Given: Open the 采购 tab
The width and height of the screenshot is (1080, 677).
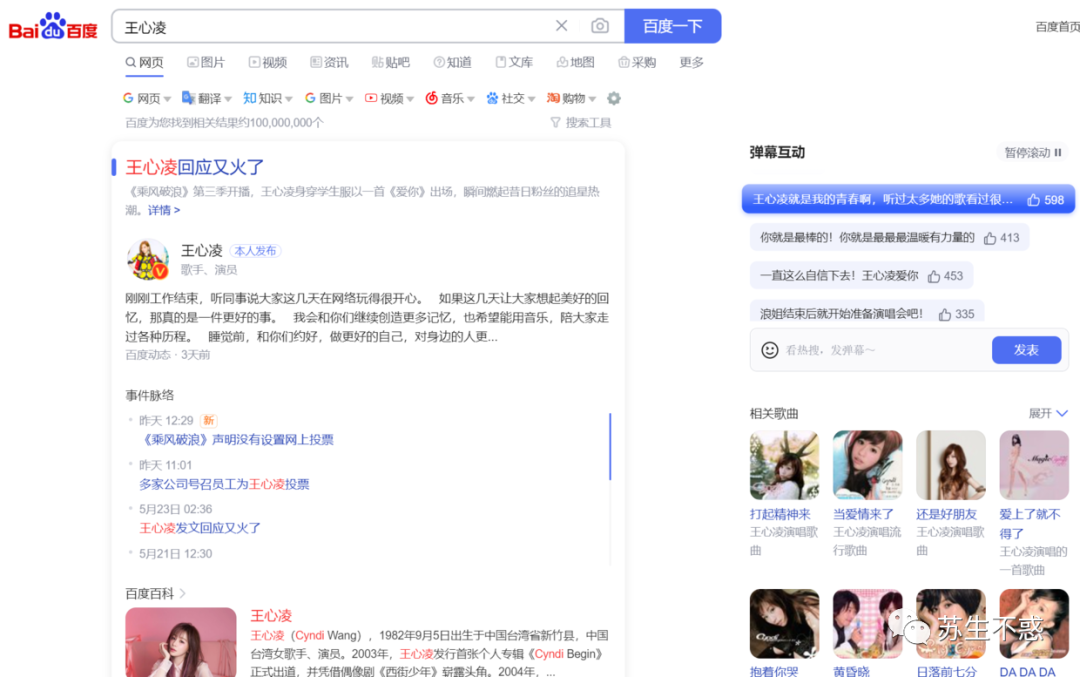Looking at the screenshot, I should coord(637,63).
